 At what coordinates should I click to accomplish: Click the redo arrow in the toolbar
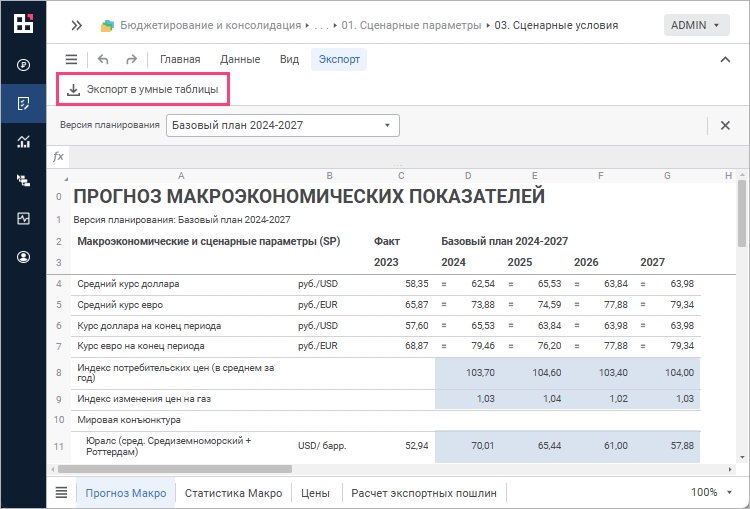131,59
